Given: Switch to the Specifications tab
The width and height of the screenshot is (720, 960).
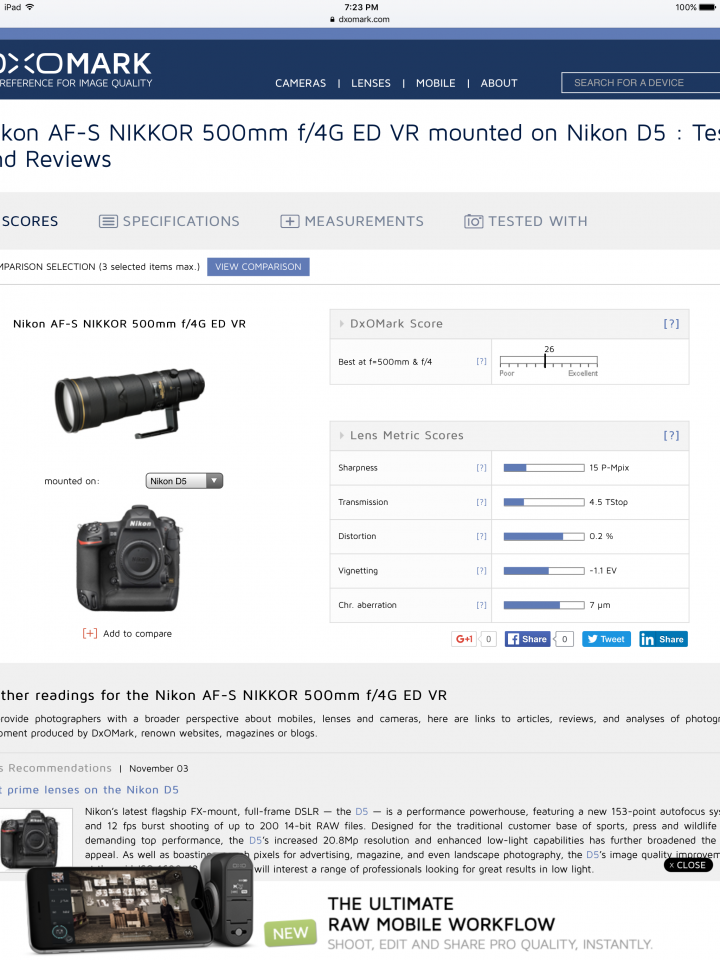Looking at the screenshot, I should click(170, 221).
